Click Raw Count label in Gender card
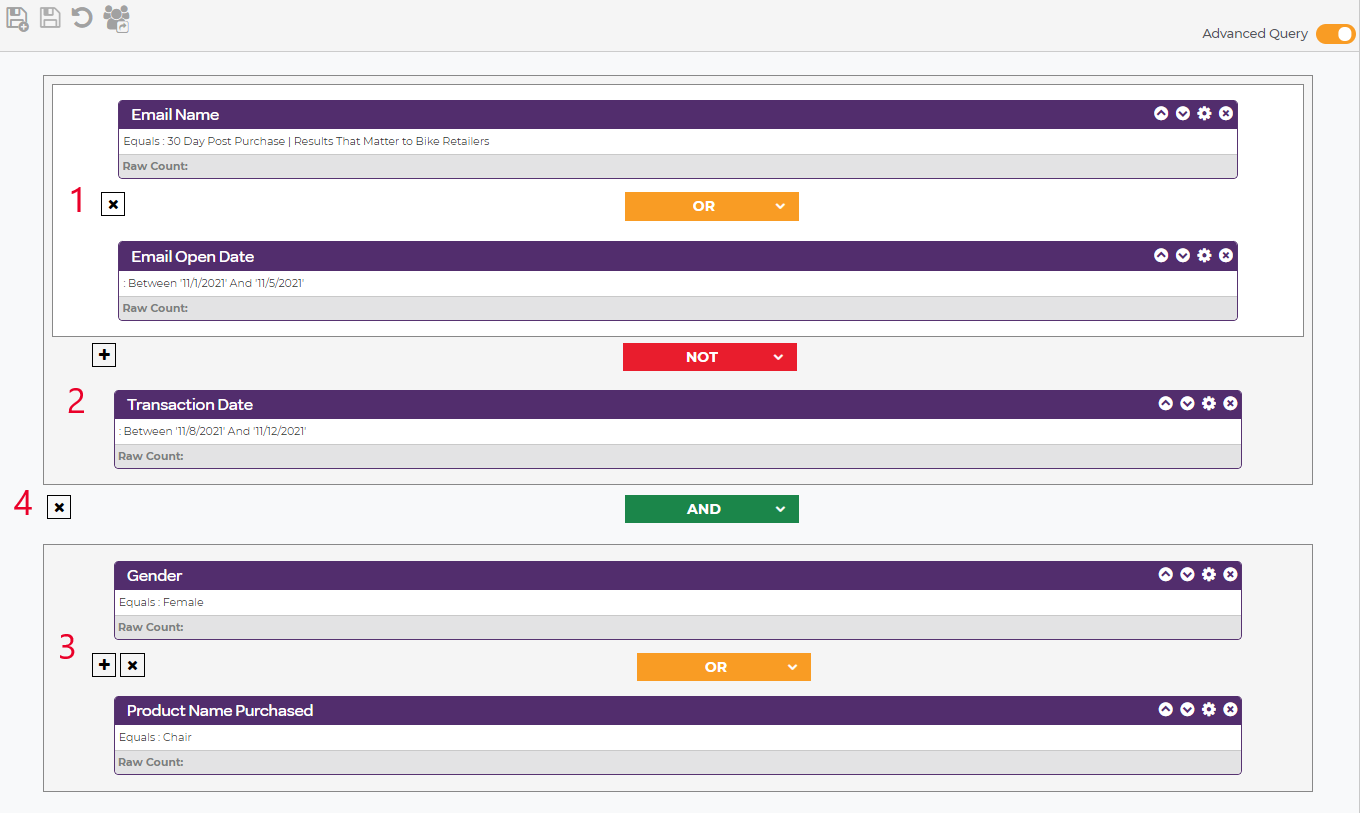Image resolution: width=1360 pixels, height=813 pixels. click(x=151, y=627)
